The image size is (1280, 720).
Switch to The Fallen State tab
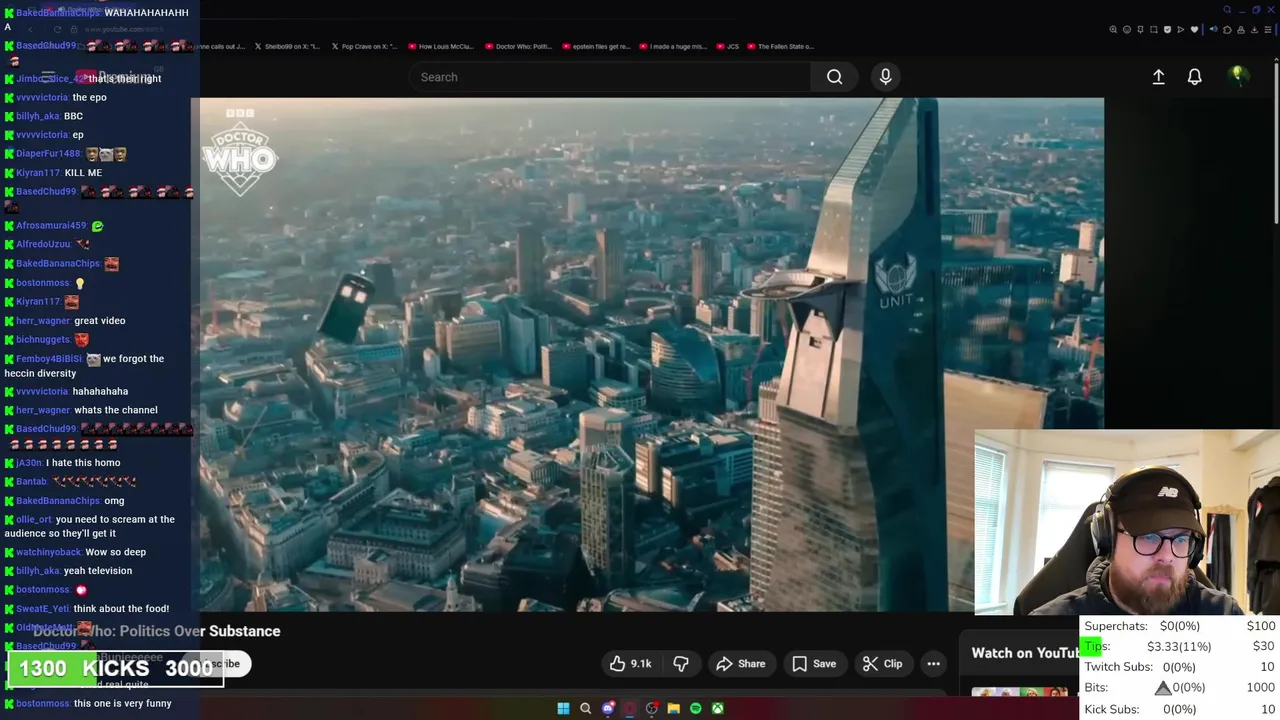click(x=781, y=46)
